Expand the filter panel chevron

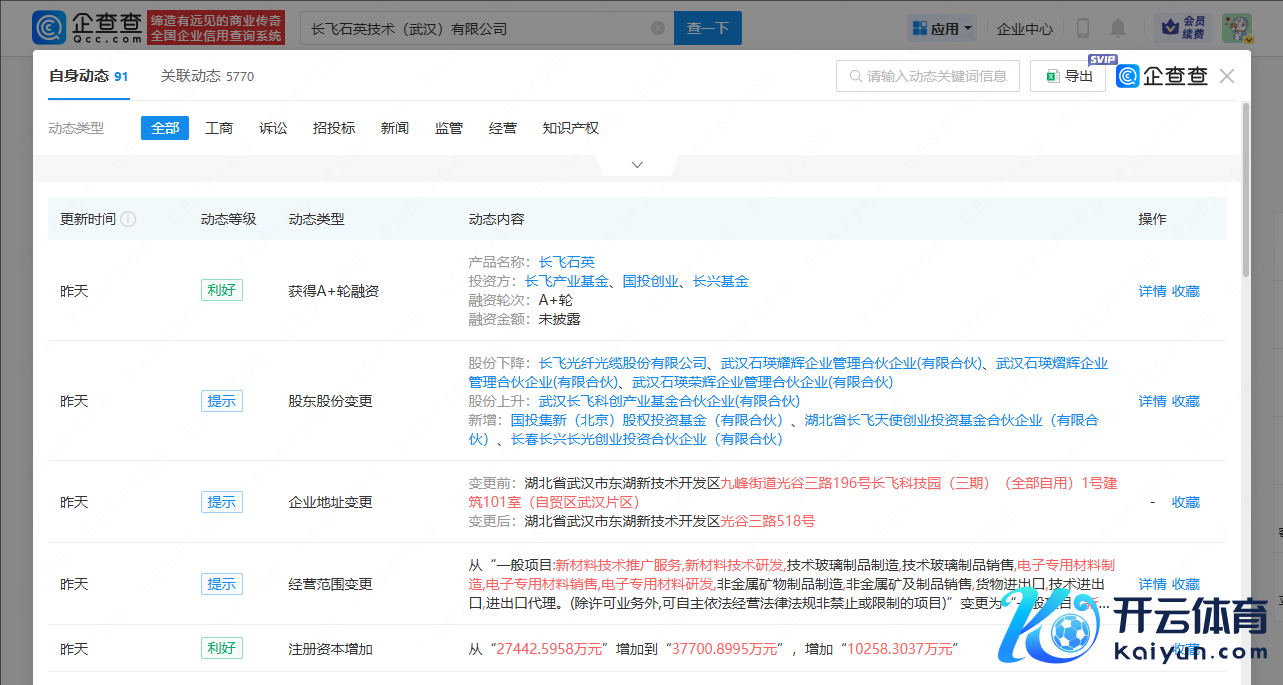637,165
